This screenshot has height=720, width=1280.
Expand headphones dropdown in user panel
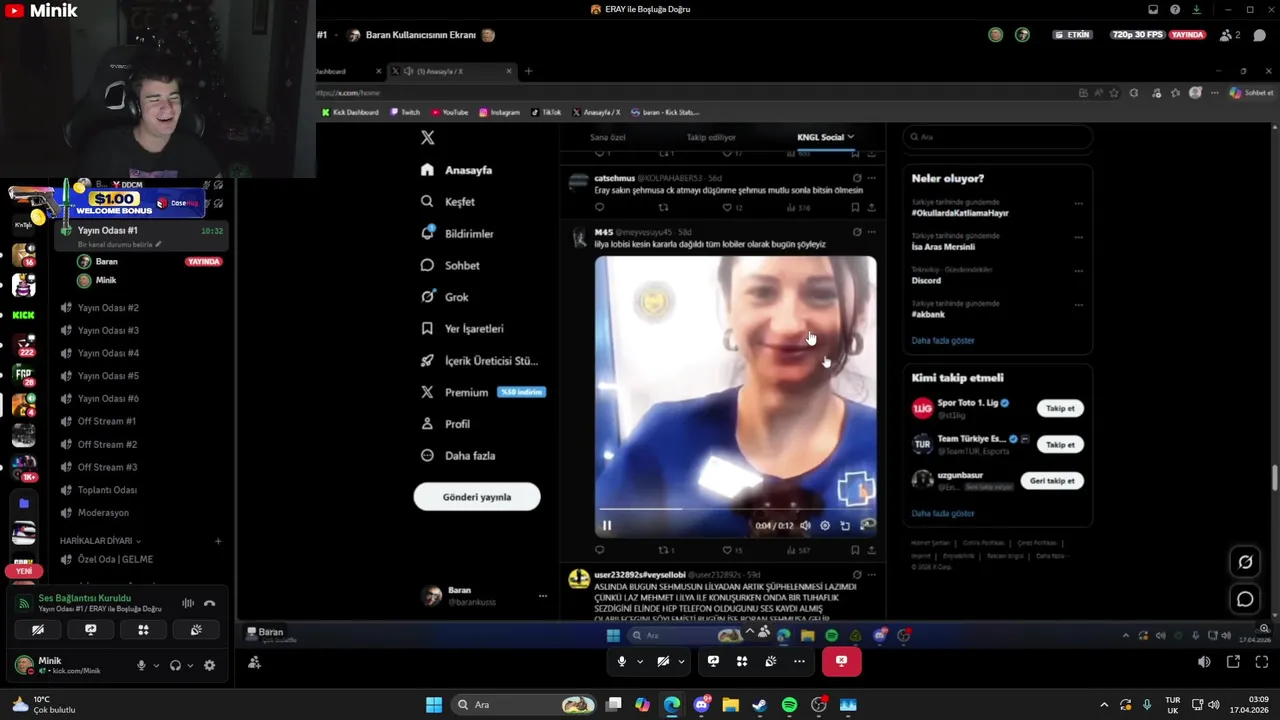(x=189, y=666)
